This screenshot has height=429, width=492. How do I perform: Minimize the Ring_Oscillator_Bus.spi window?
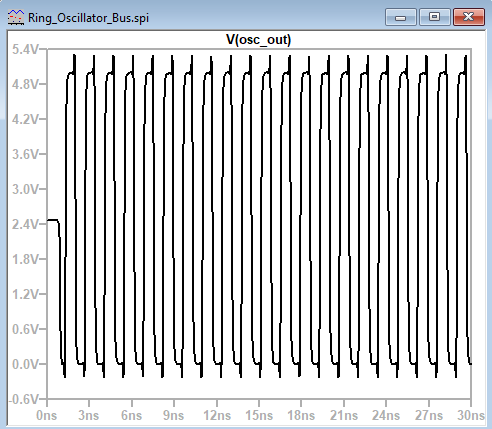401,17
